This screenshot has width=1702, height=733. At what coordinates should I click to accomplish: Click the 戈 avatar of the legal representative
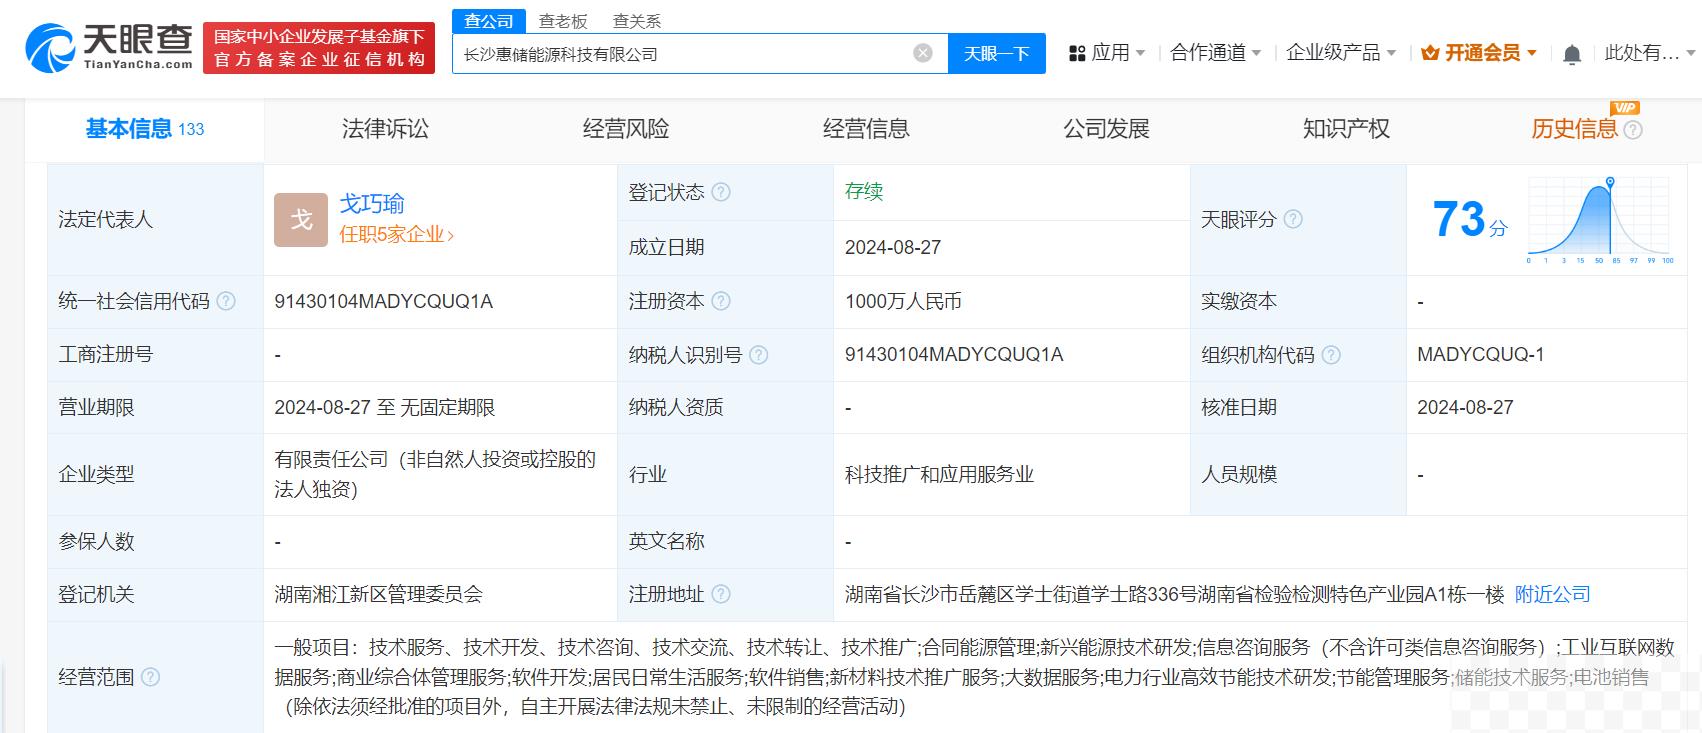301,220
